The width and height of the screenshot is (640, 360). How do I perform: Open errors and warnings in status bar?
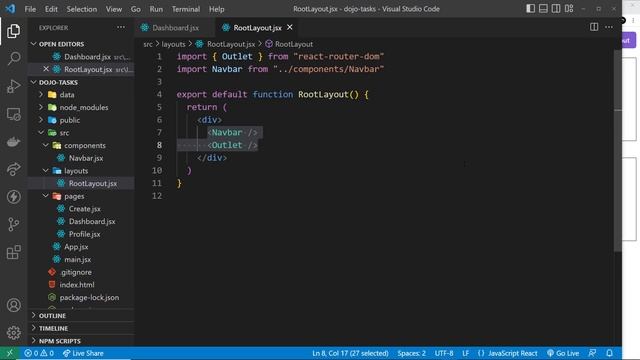[39, 353]
